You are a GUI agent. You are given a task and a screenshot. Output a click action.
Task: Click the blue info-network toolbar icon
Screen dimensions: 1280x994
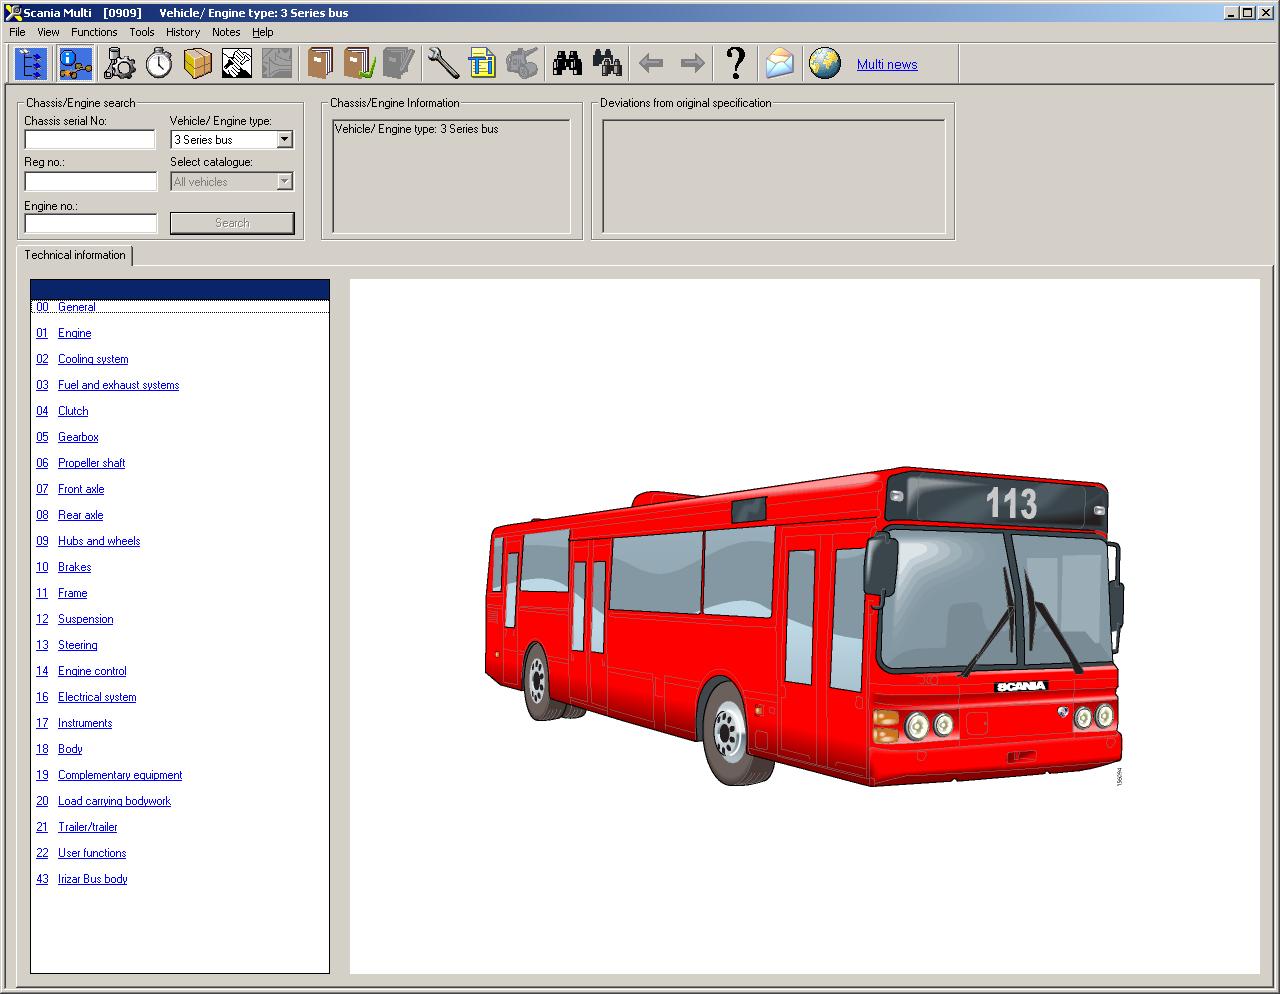(x=76, y=64)
